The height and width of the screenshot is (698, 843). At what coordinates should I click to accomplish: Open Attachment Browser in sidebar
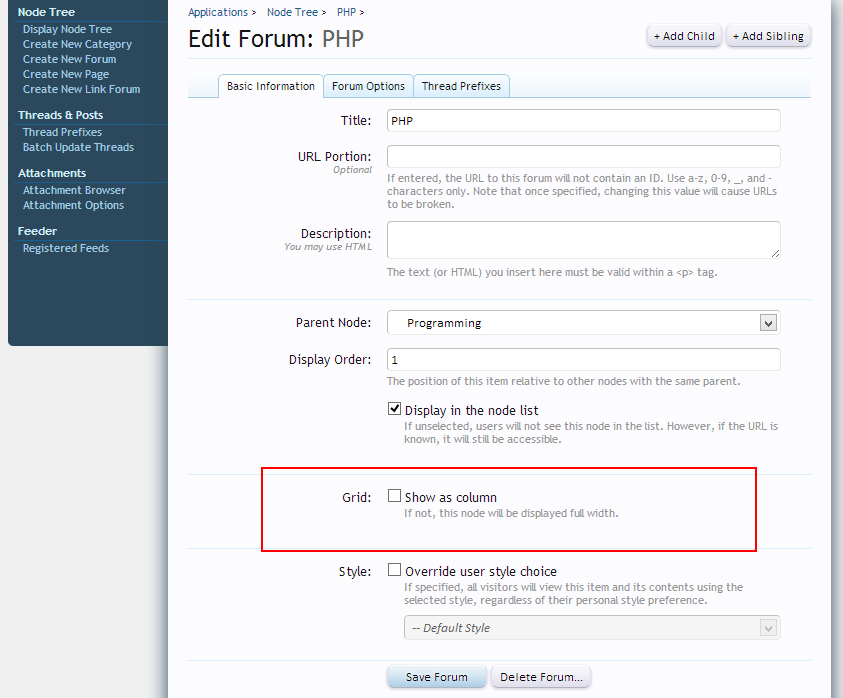74,190
